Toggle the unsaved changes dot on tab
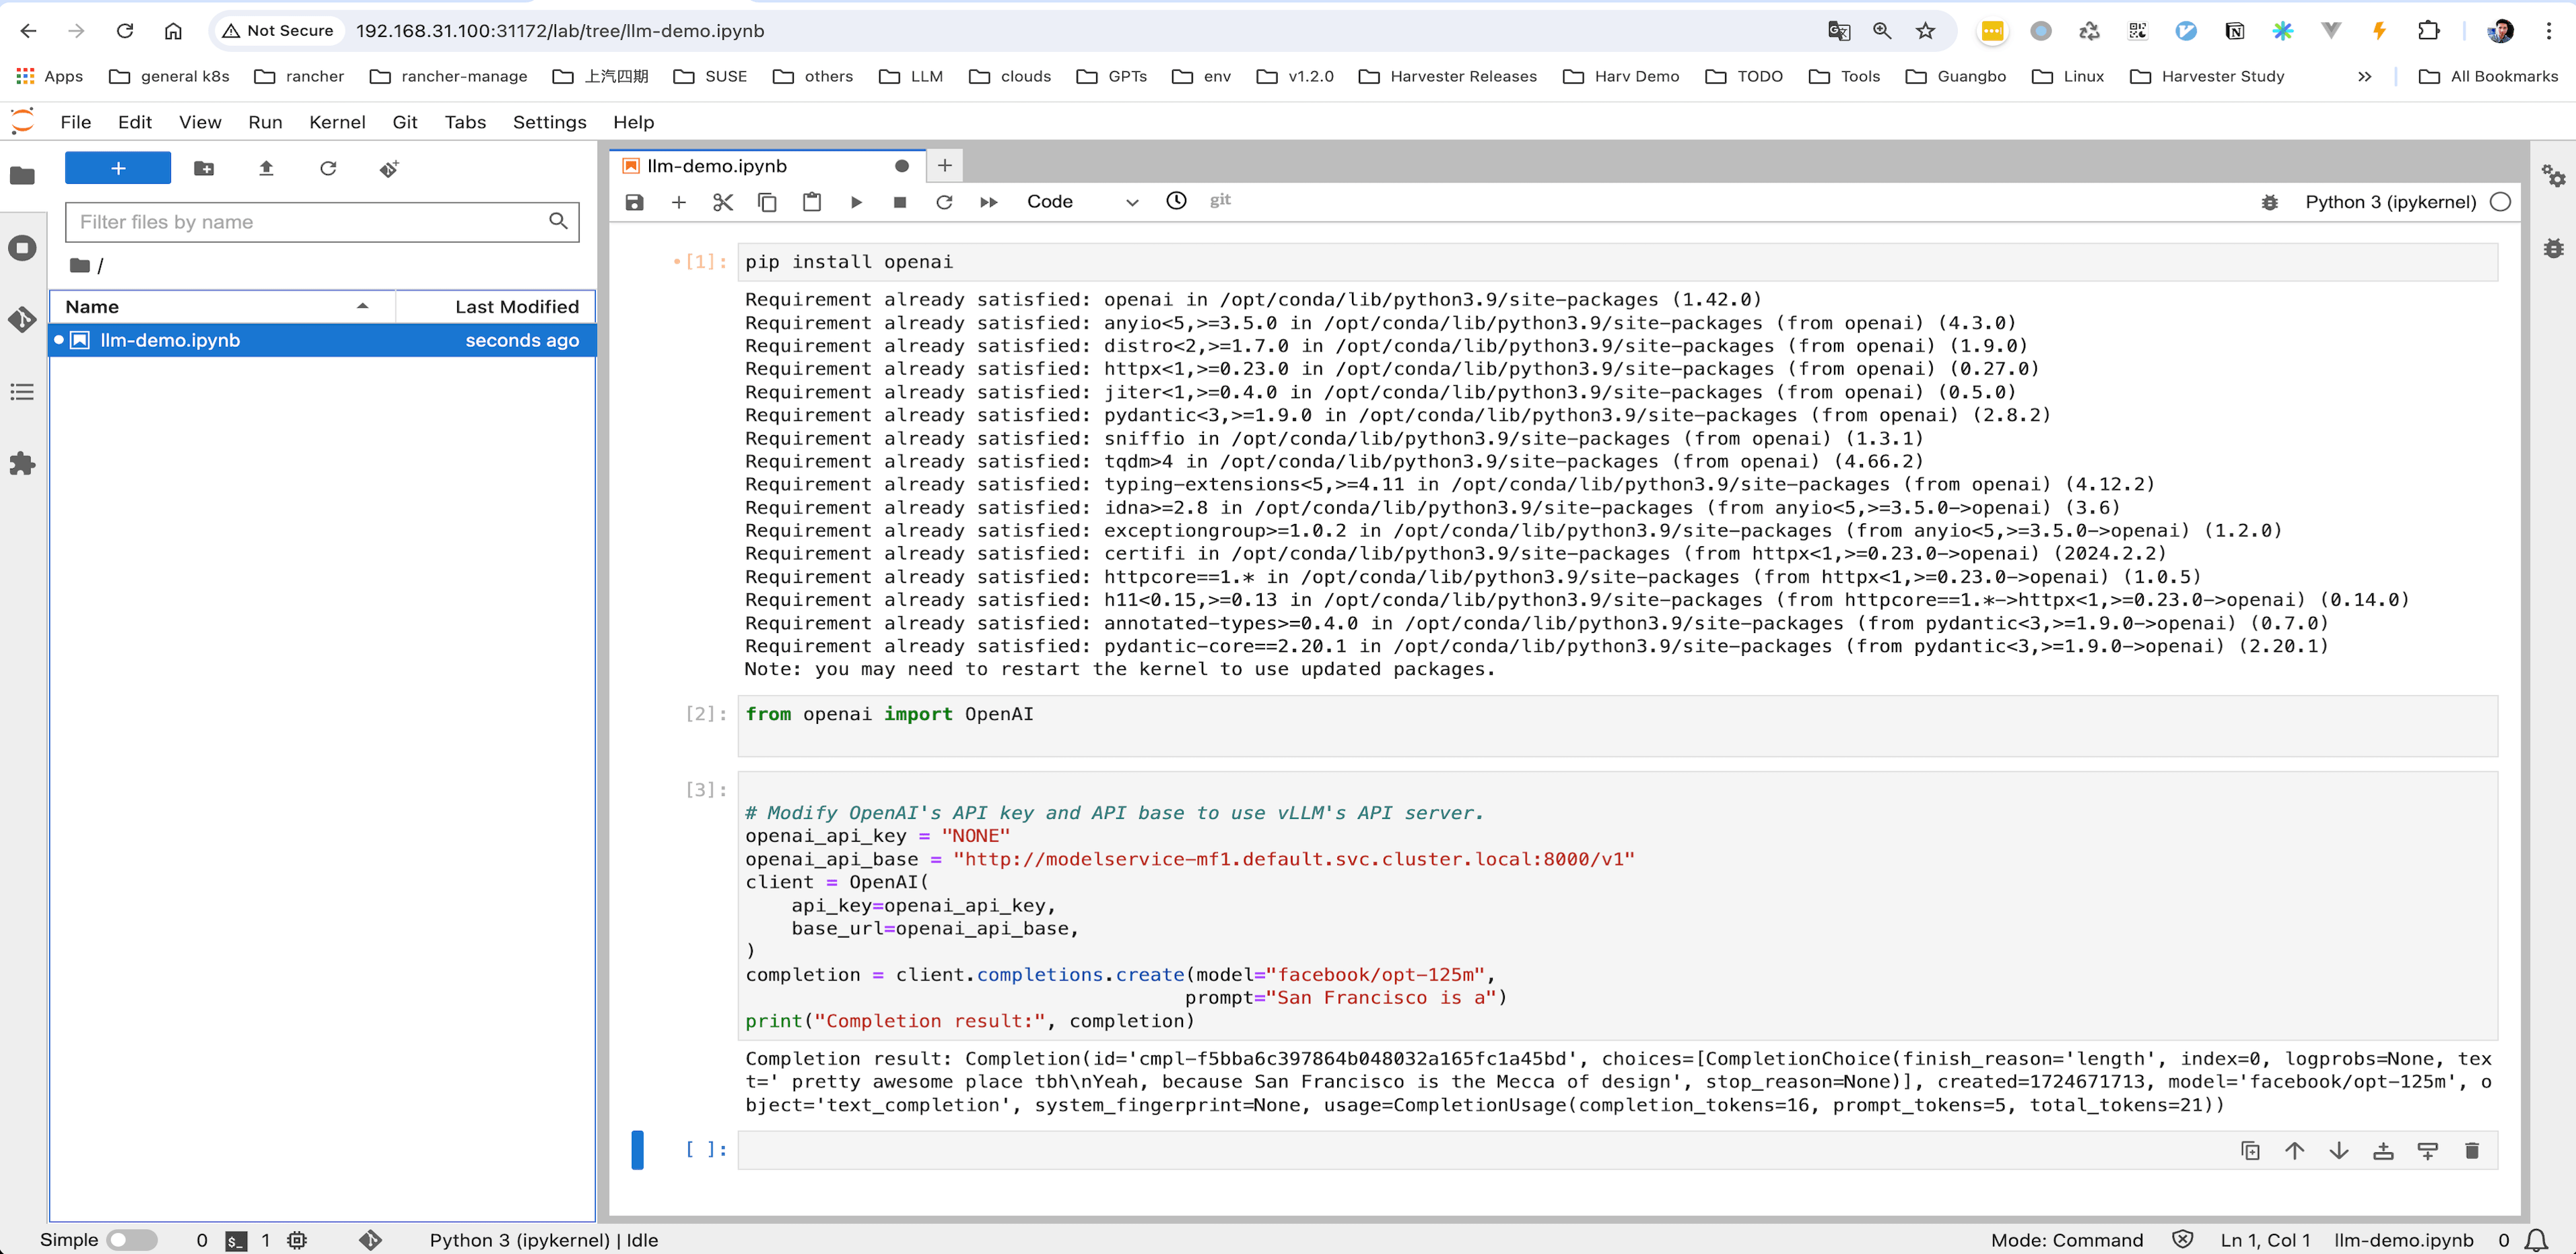2576x1254 pixels. point(902,164)
